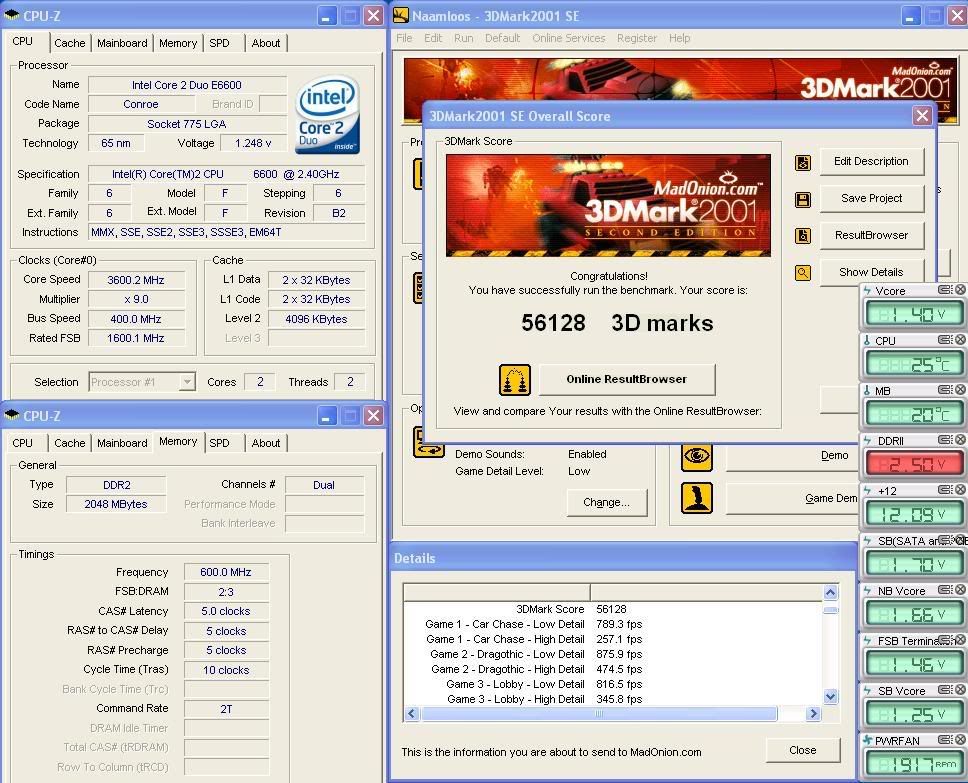Click the Edit Description document icon

803,162
